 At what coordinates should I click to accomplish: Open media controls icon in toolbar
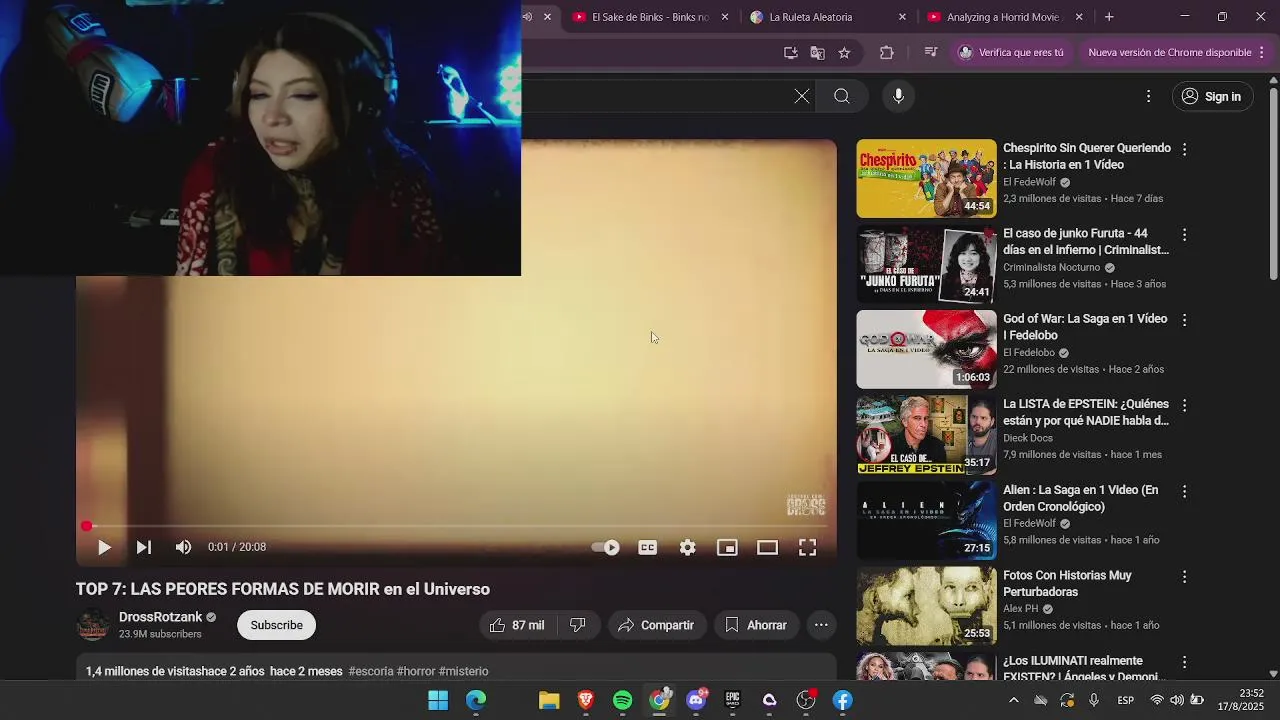[931, 52]
